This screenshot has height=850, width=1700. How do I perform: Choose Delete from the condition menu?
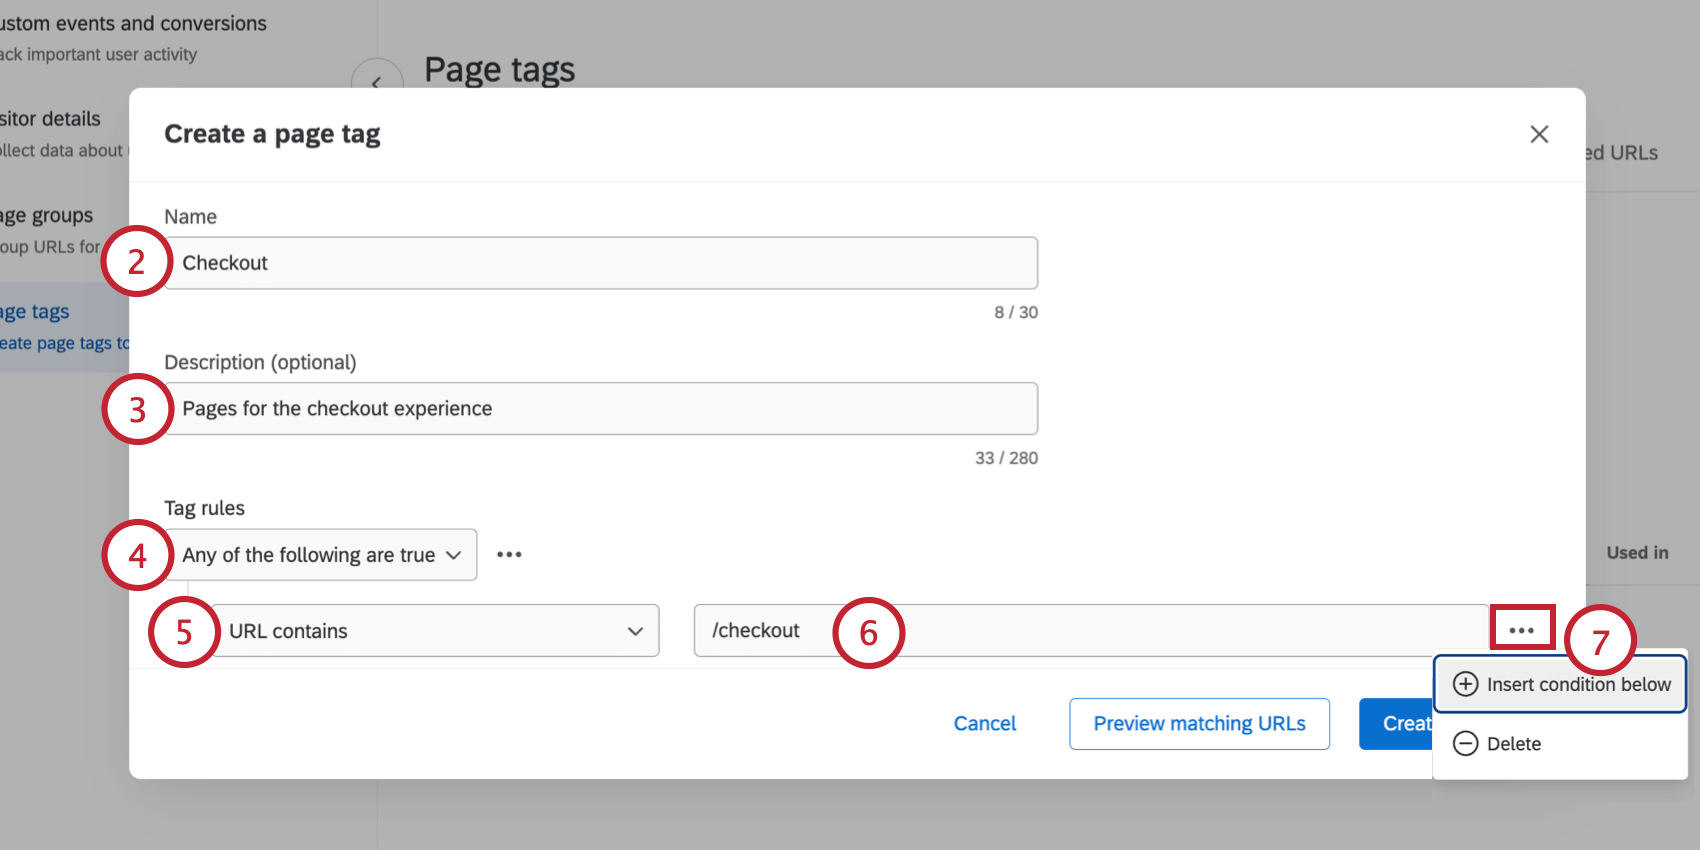coord(1513,744)
